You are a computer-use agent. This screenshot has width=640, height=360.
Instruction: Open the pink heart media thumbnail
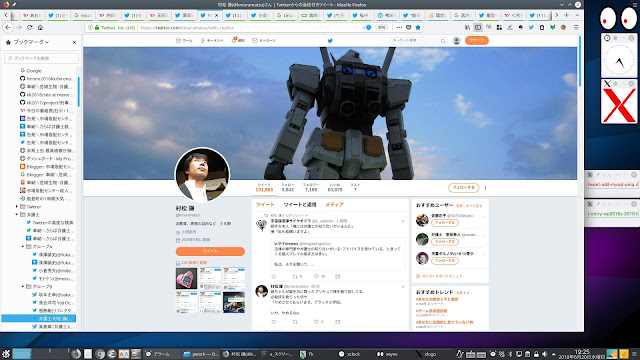[186, 278]
